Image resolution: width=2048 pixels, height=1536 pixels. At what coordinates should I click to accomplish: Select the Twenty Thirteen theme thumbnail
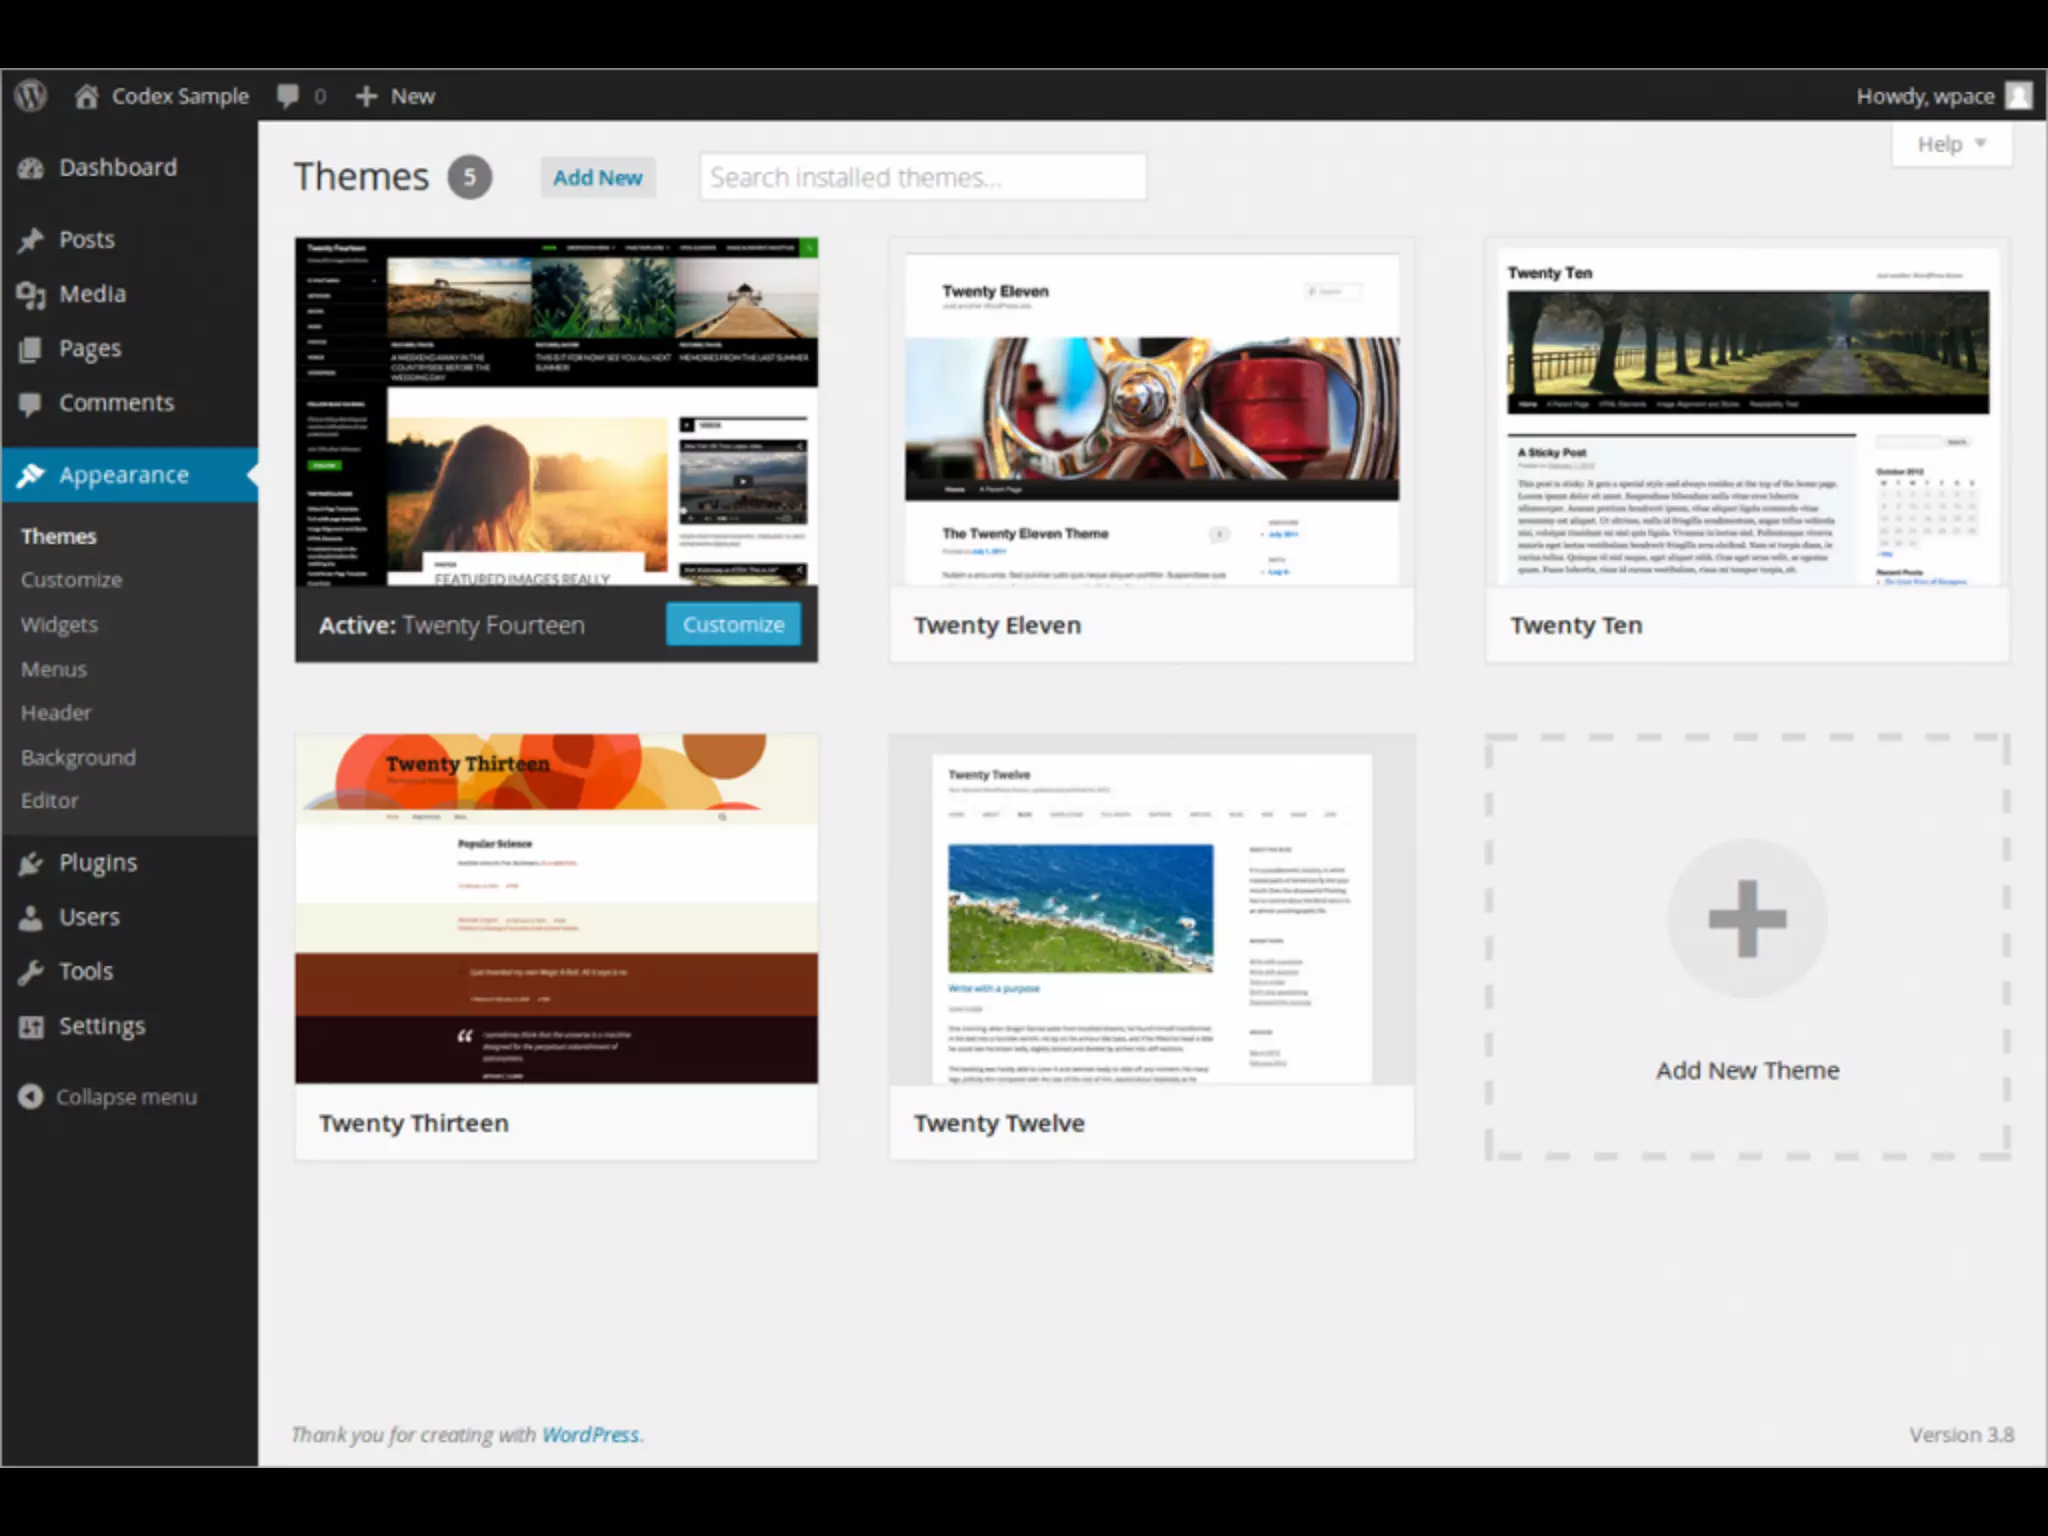pyautogui.click(x=556, y=909)
